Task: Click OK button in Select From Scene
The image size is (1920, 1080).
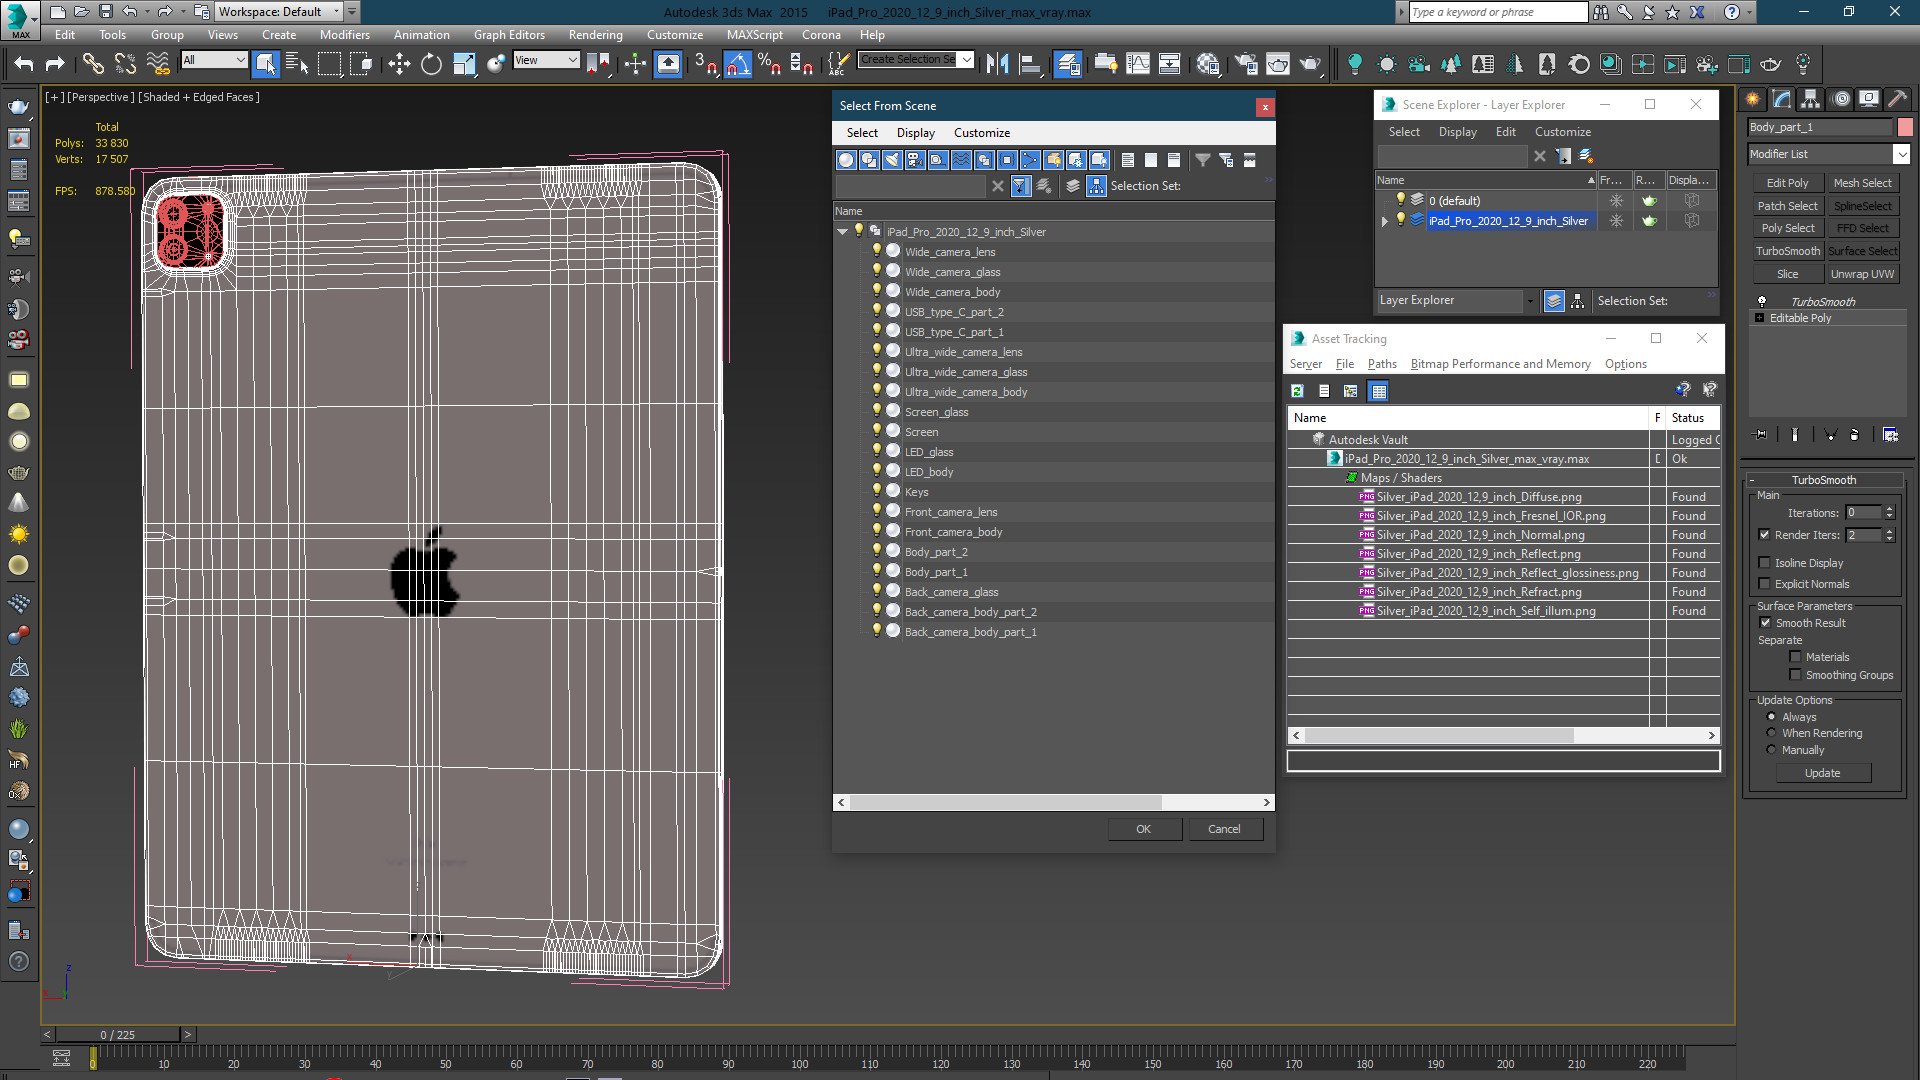Action: coord(1143,828)
